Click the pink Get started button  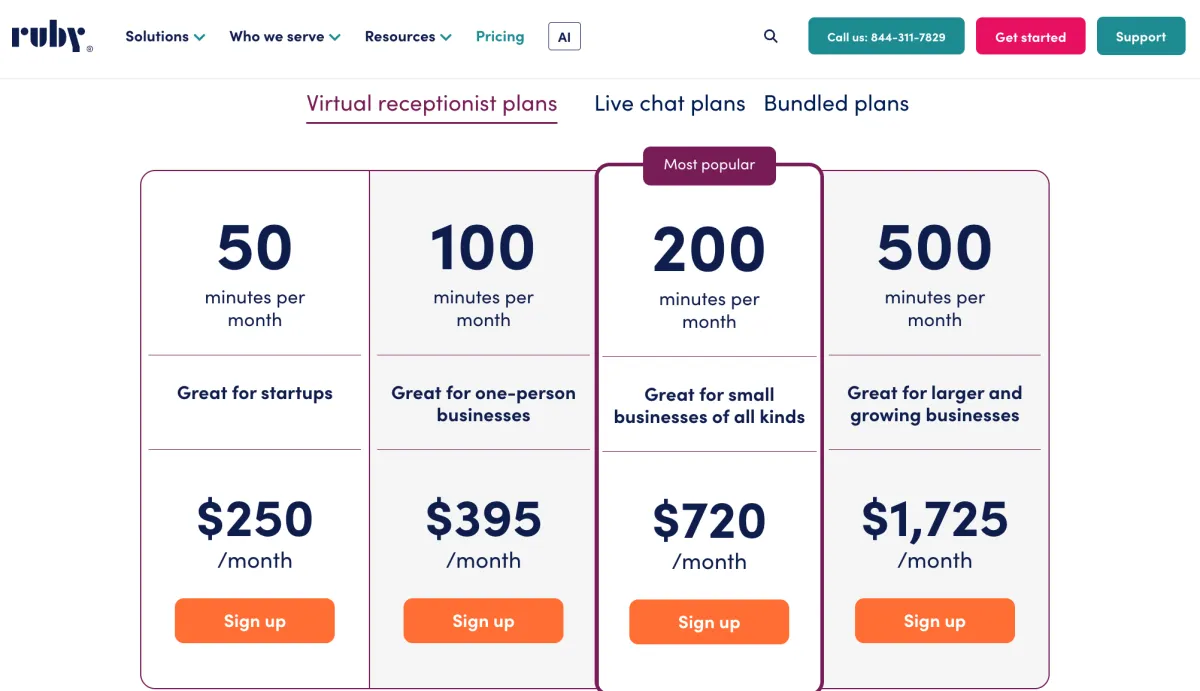point(1030,37)
